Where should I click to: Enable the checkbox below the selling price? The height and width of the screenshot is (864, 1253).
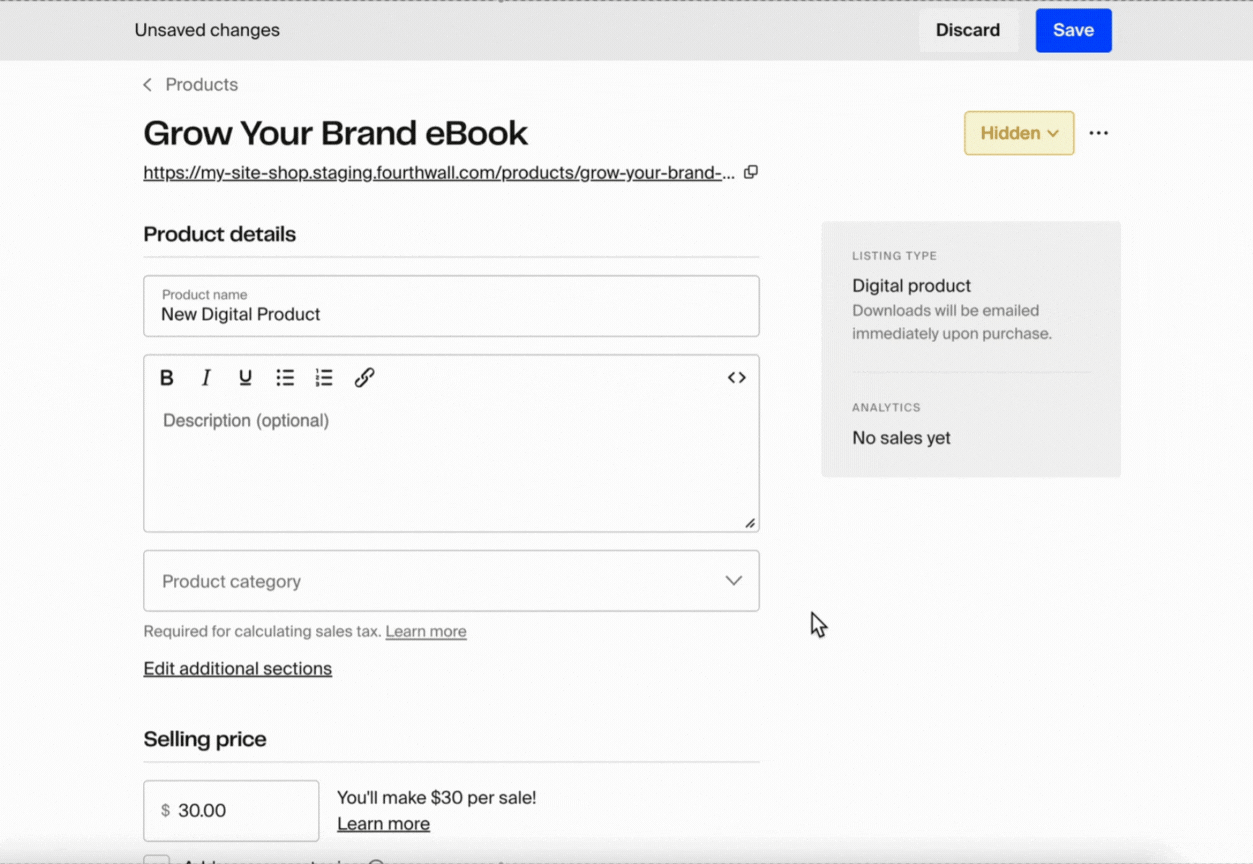(156, 860)
